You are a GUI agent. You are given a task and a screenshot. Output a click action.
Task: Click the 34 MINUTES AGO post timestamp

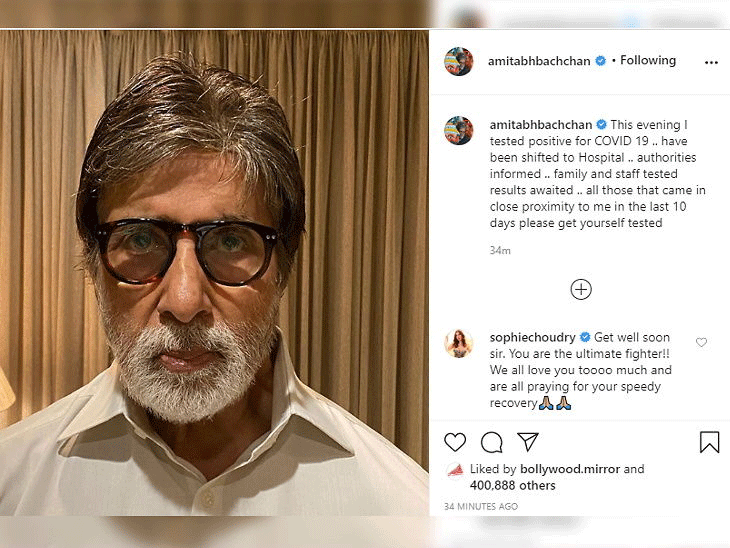(x=481, y=506)
